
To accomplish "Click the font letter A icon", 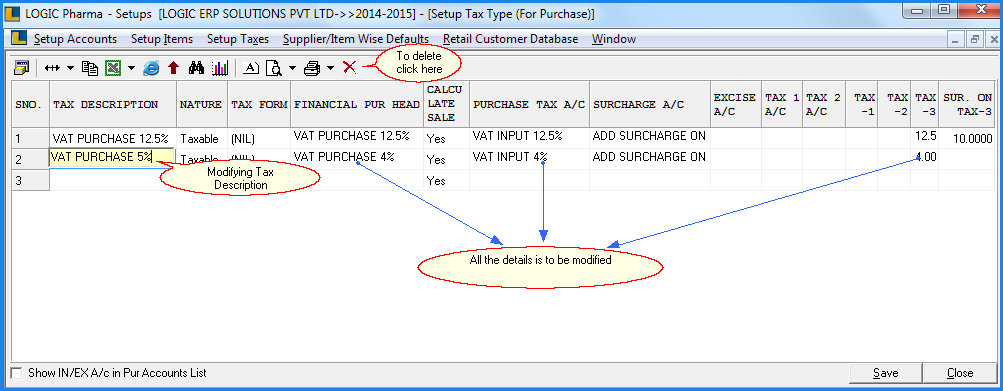I will pos(252,67).
